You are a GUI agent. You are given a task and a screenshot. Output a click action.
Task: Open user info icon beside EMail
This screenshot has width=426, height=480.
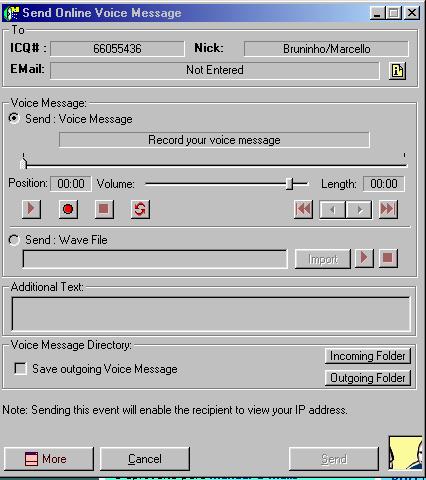click(x=398, y=71)
